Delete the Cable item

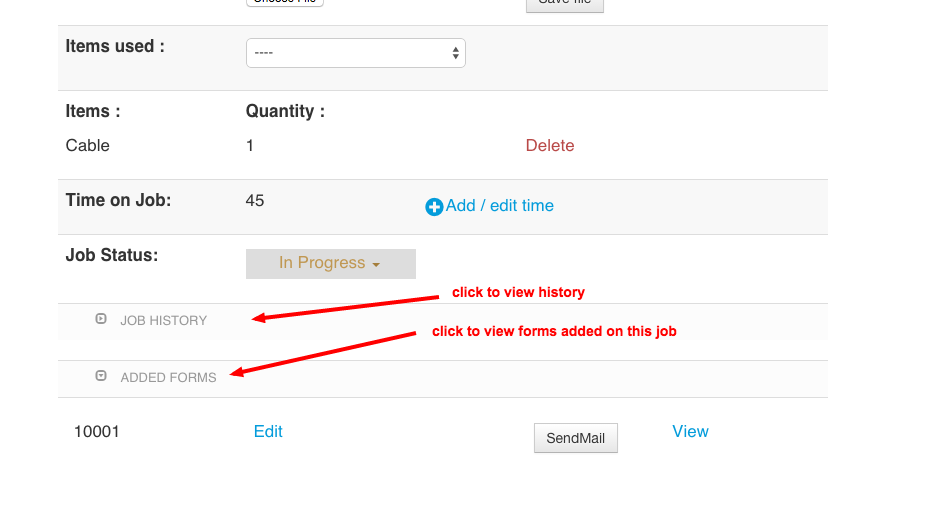click(x=550, y=146)
